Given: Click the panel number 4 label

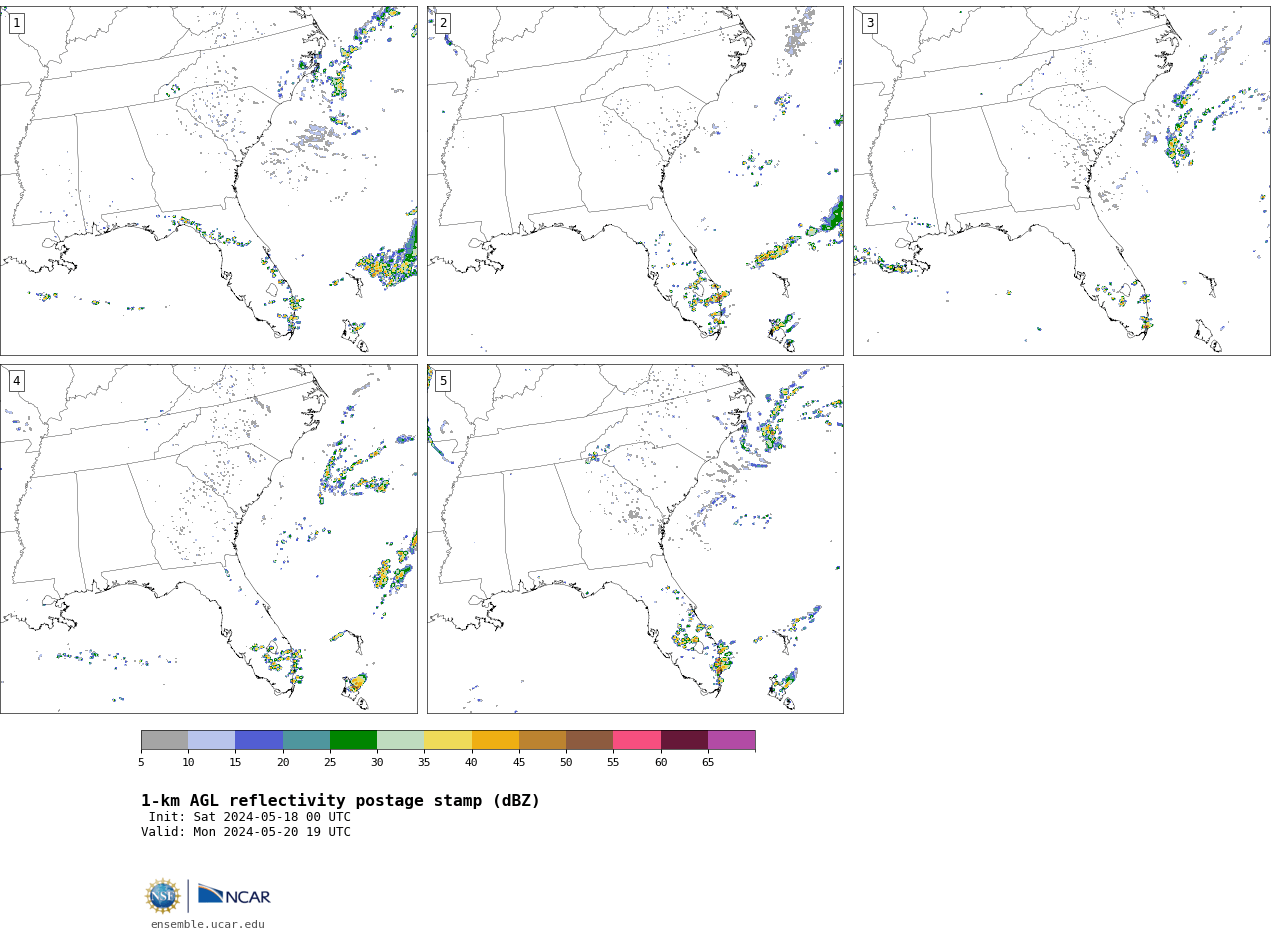Looking at the screenshot, I should (17, 381).
